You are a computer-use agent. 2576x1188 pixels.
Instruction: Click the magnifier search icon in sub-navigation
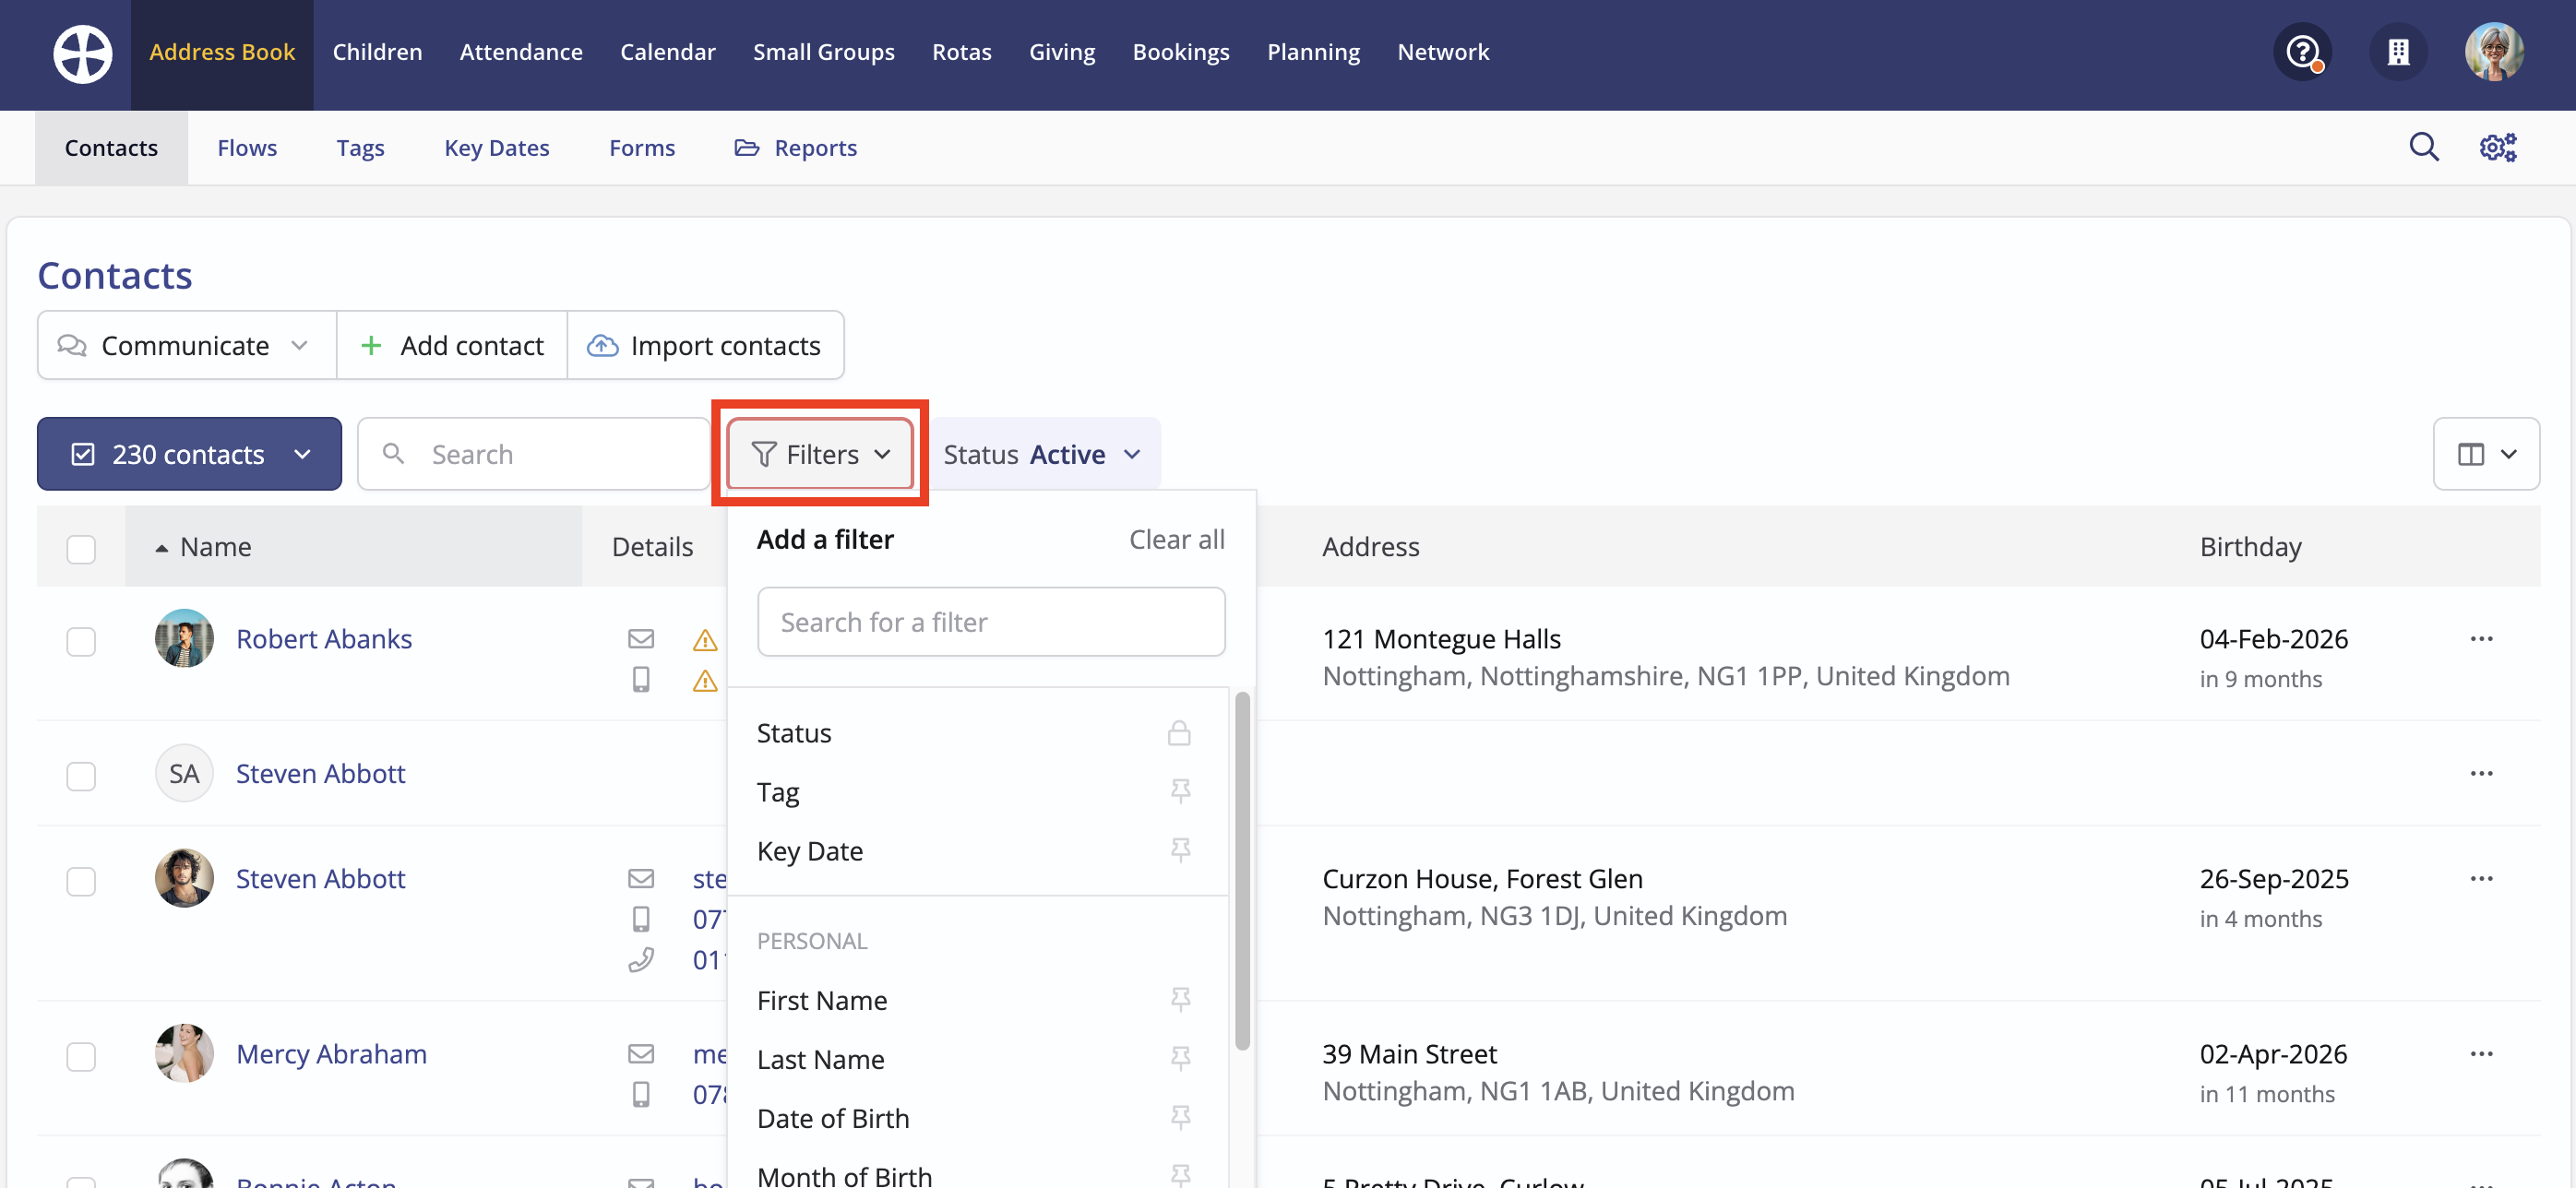coord(2424,148)
